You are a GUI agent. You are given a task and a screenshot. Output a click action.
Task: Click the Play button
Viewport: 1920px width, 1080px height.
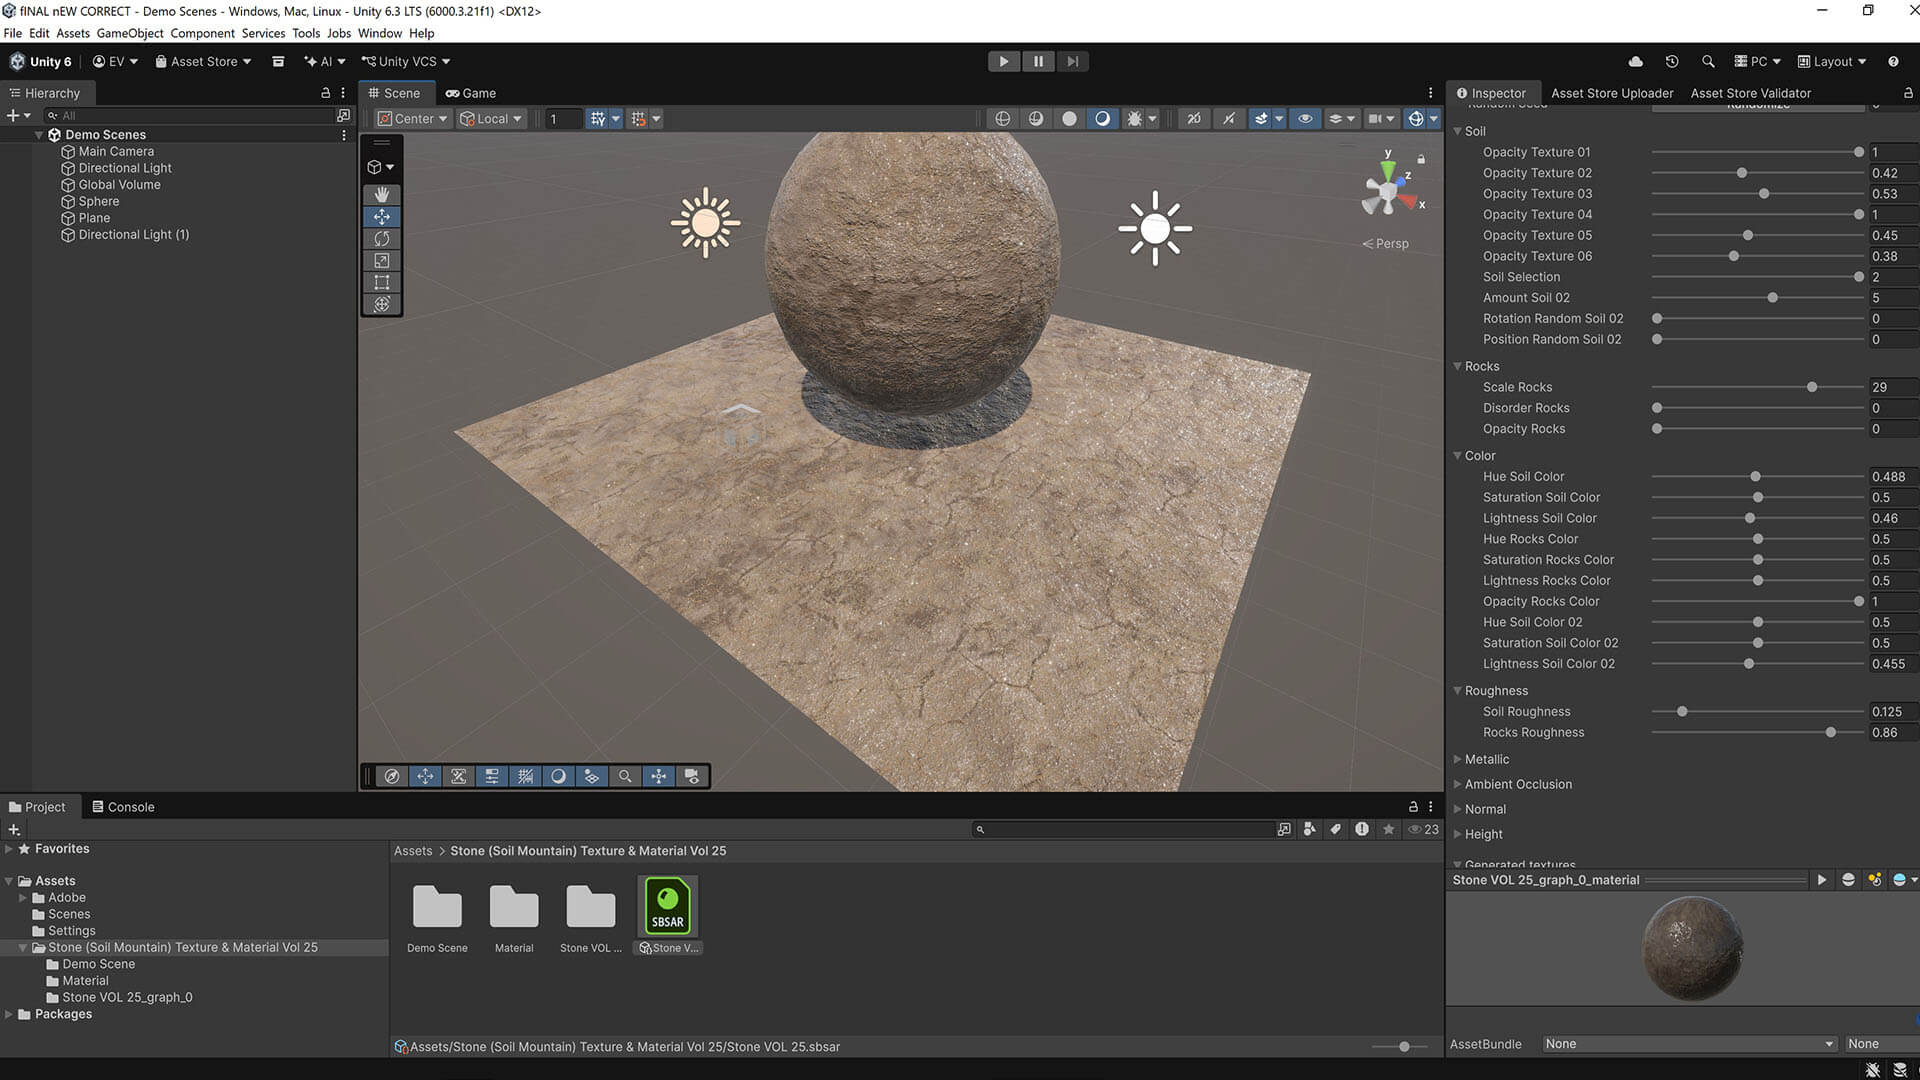click(1003, 61)
